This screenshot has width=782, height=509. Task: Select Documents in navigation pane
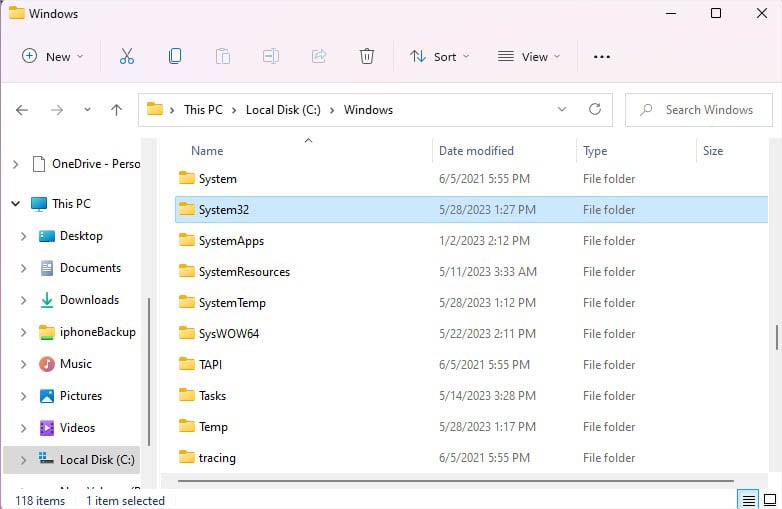(90, 268)
